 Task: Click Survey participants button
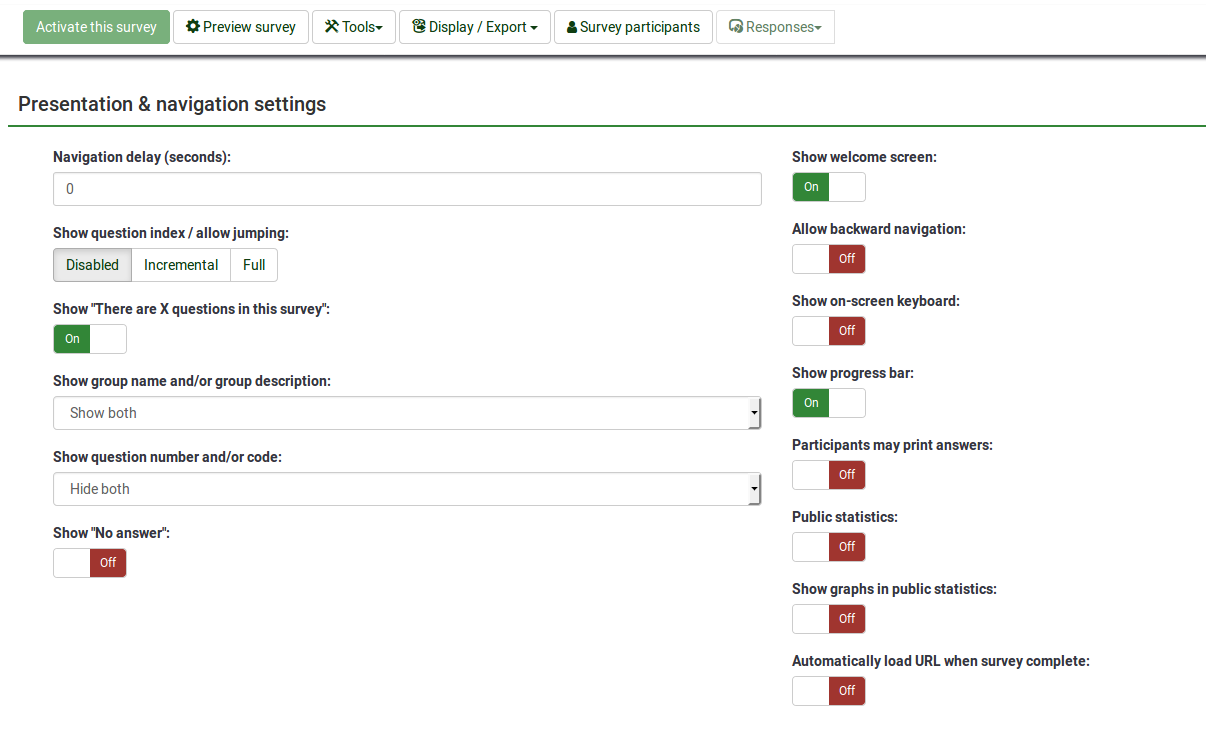click(x=633, y=27)
